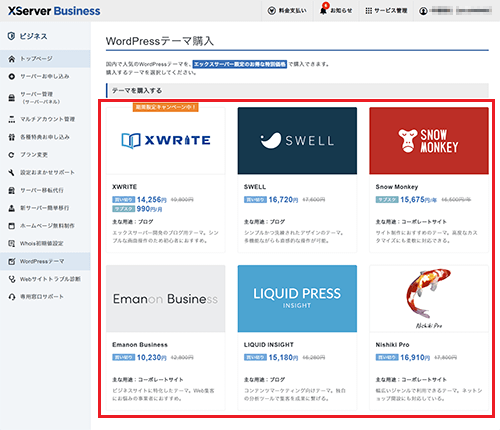Click the サブスク badge on the XWRITE card
Screen dimensions: 500x430
(x=124, y=209)
